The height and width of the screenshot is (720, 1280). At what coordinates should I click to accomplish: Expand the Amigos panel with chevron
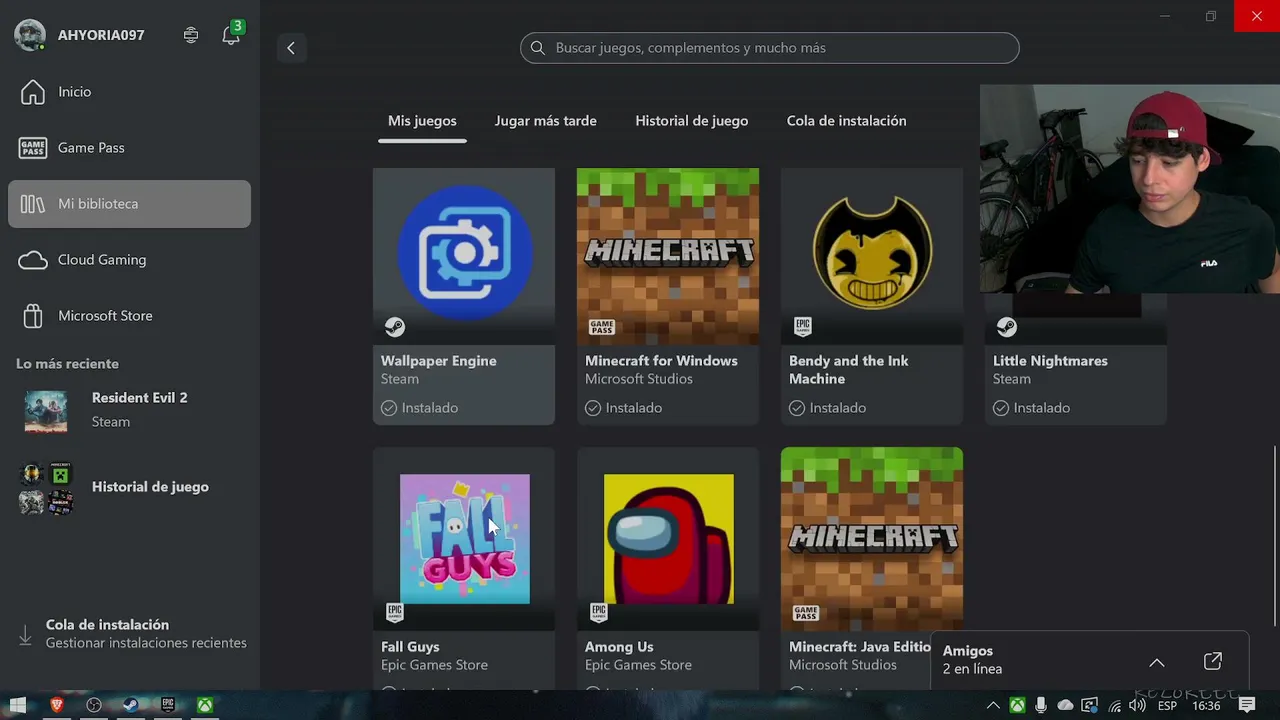point(1157,662)
